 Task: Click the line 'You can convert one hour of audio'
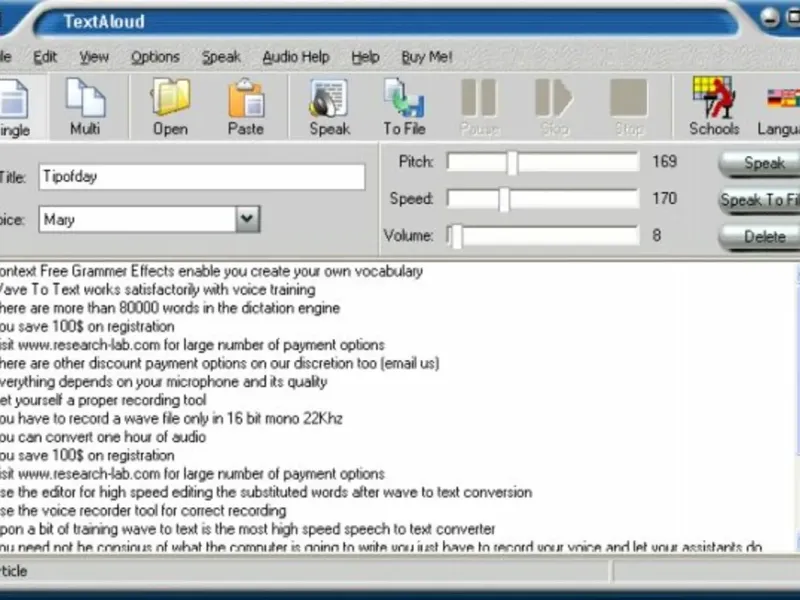103,437
